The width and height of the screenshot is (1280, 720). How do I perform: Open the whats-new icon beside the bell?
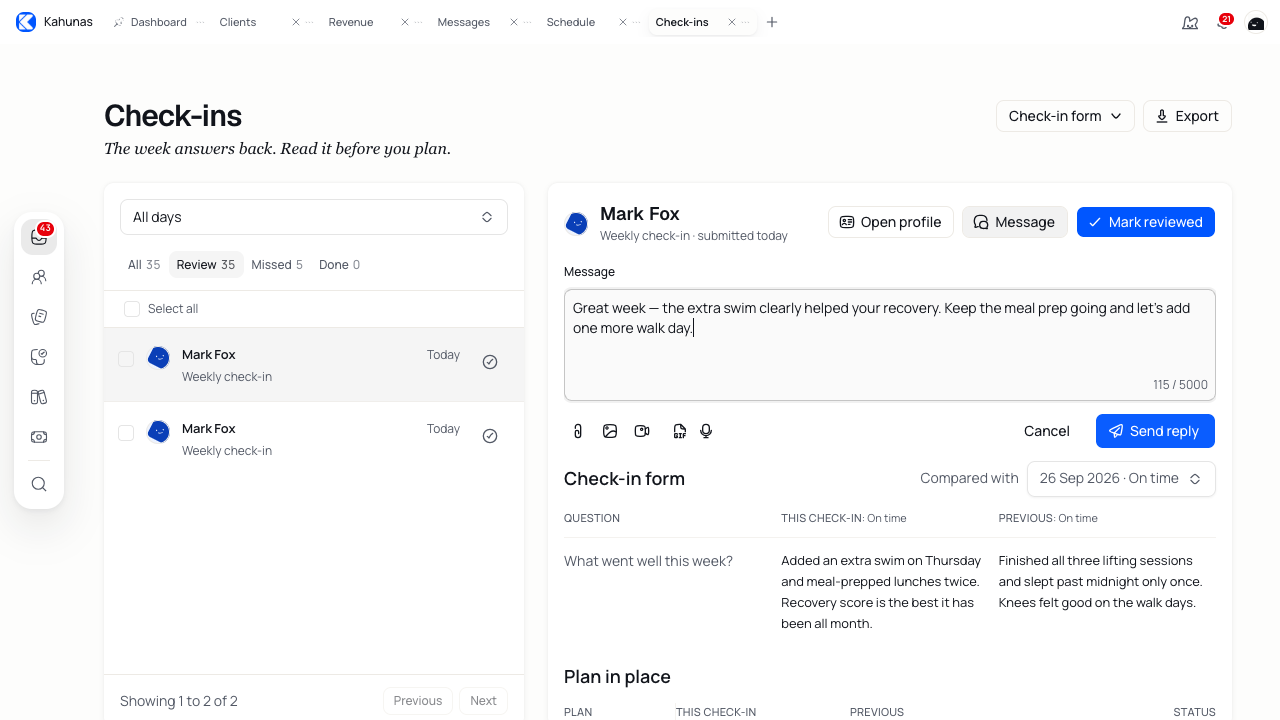pos(1190,22)
